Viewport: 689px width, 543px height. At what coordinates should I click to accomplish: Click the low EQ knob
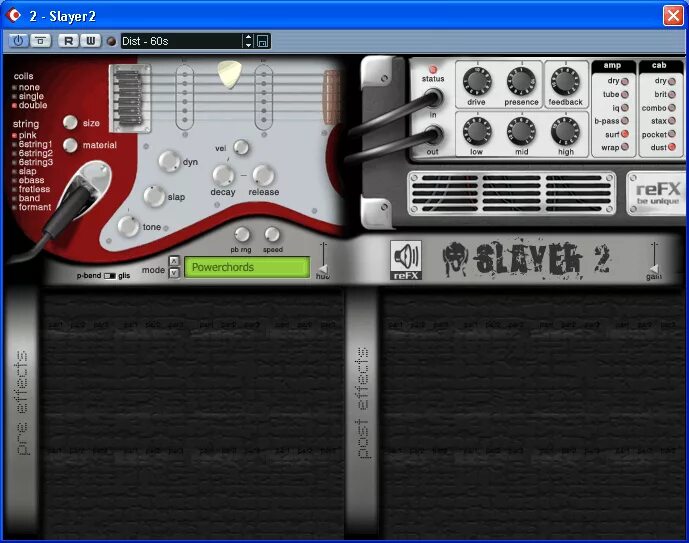(476, 131)
